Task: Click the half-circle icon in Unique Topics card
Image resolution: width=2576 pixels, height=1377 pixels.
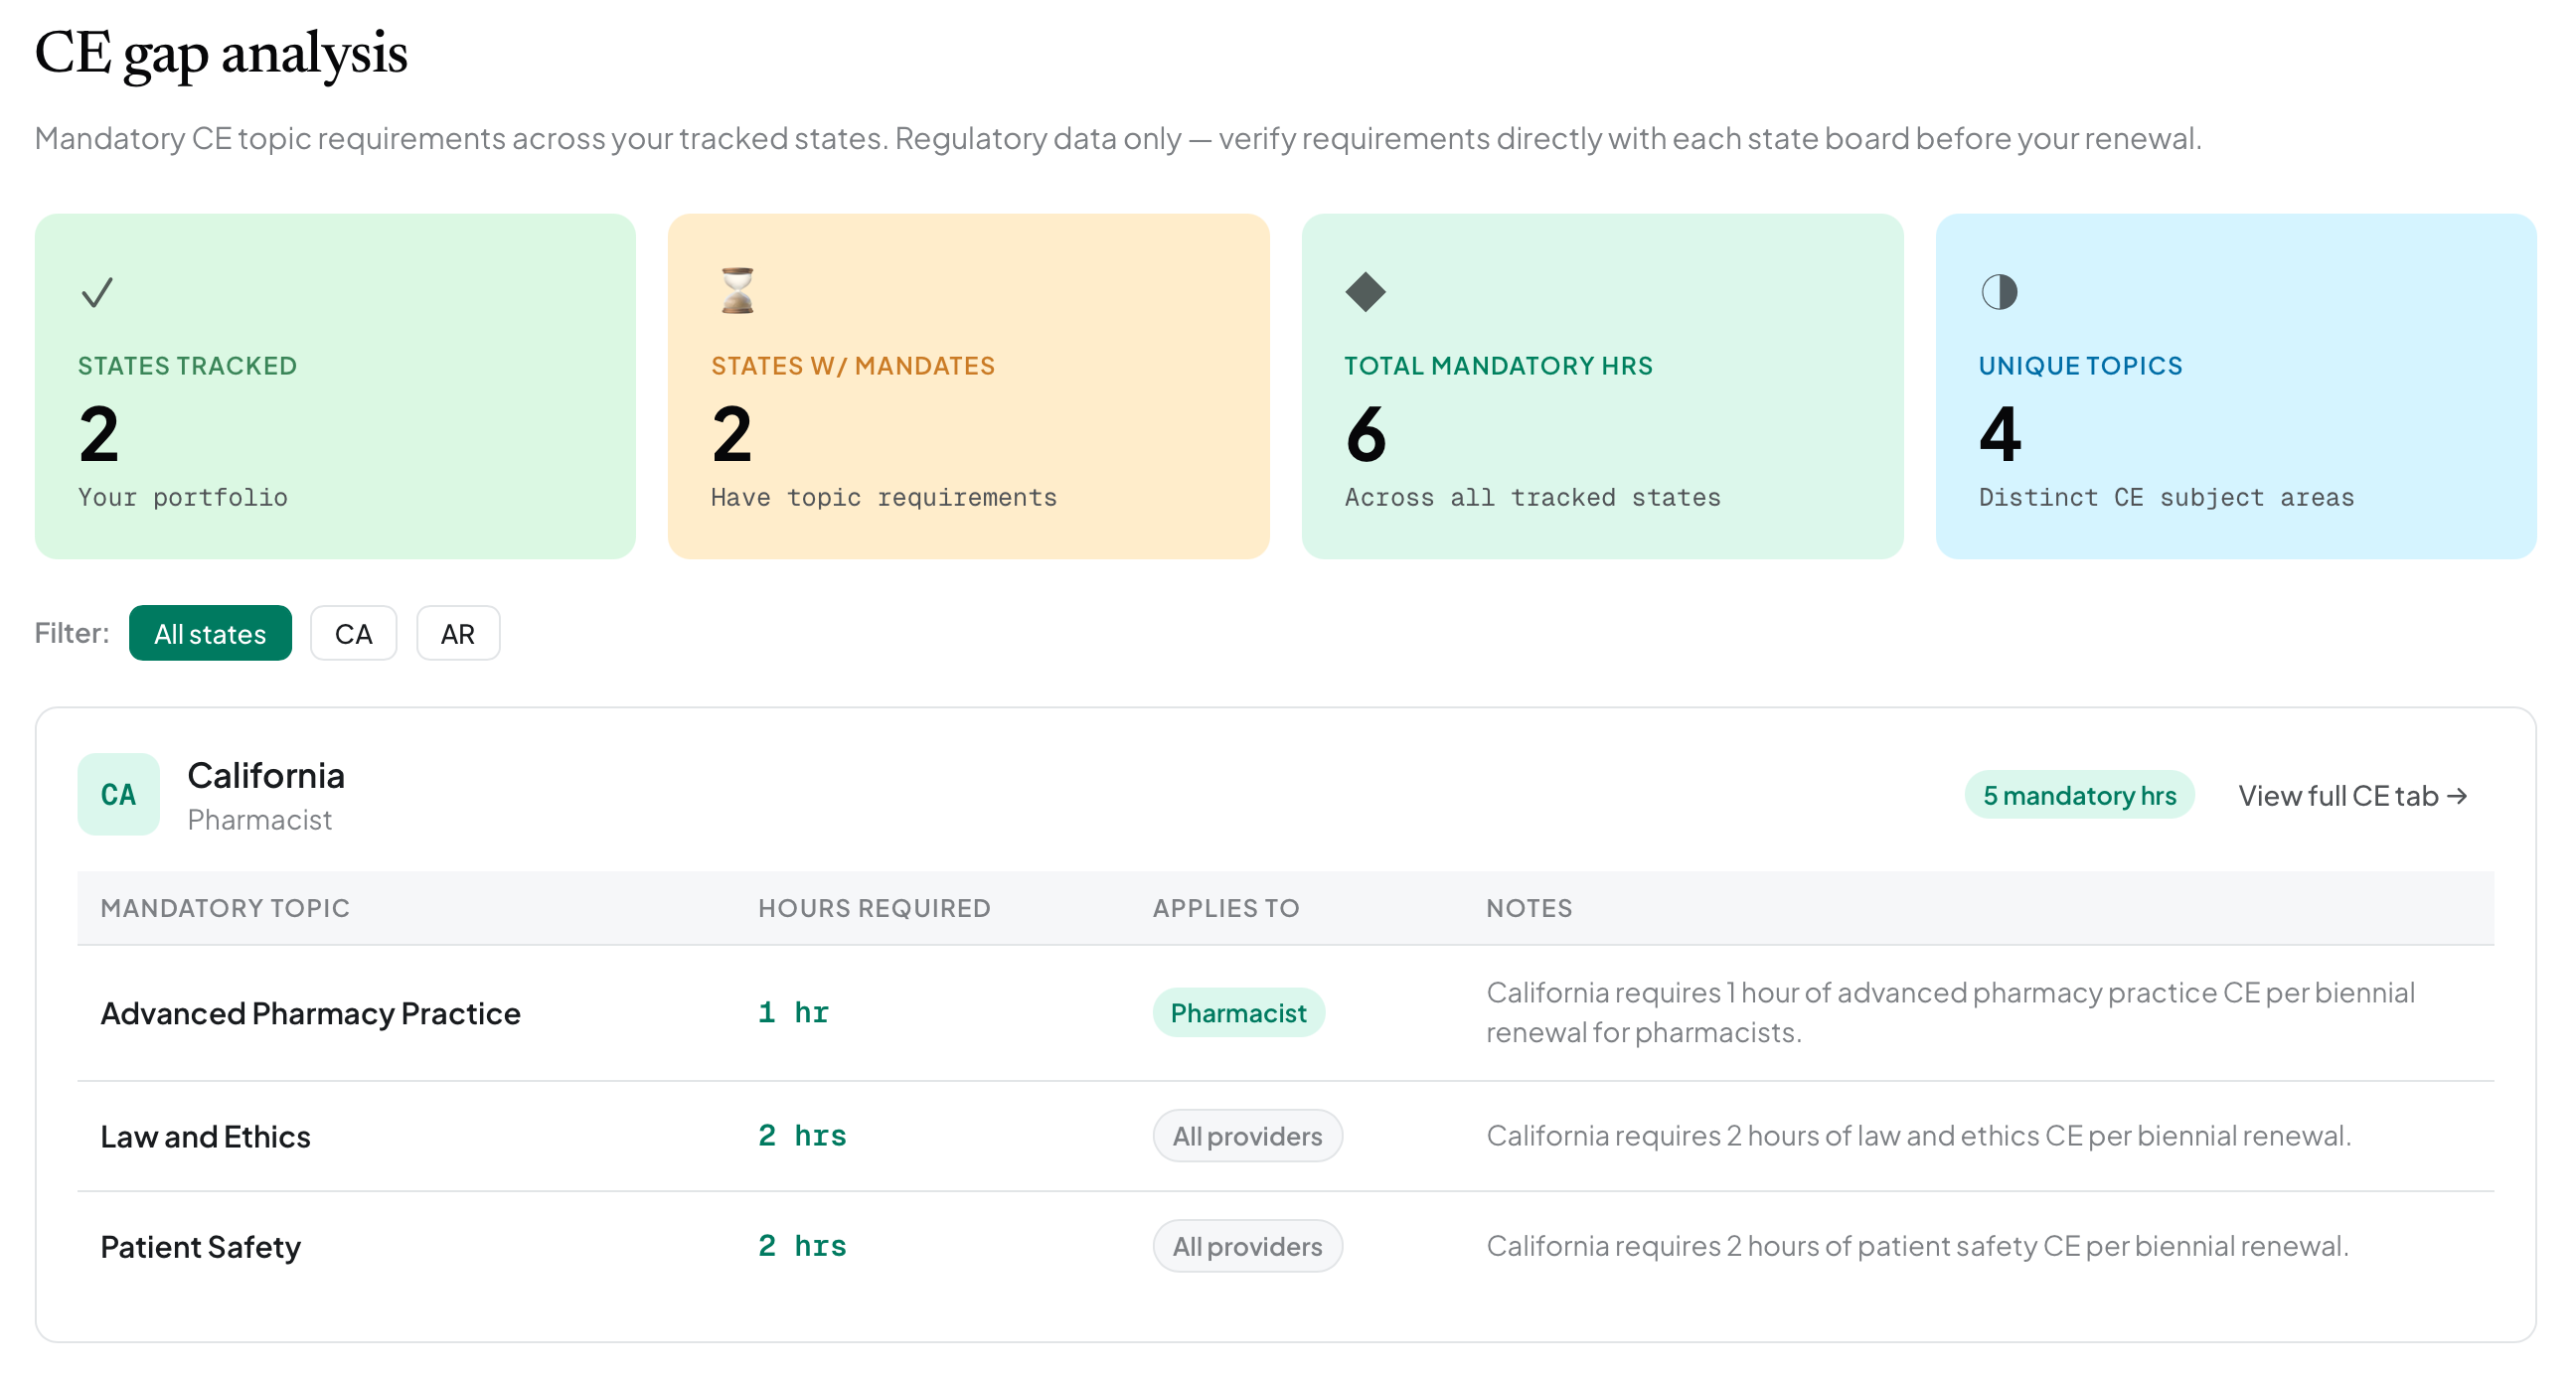Action: pyautogui.click(x=1998, y=292)
